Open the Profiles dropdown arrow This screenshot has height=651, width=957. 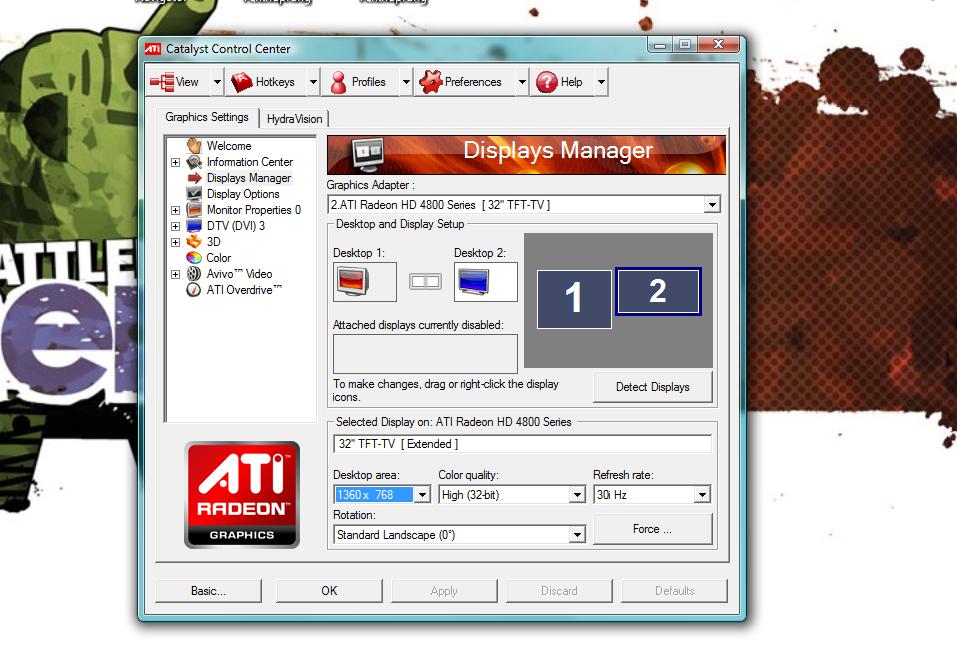(x=406, y=82)
